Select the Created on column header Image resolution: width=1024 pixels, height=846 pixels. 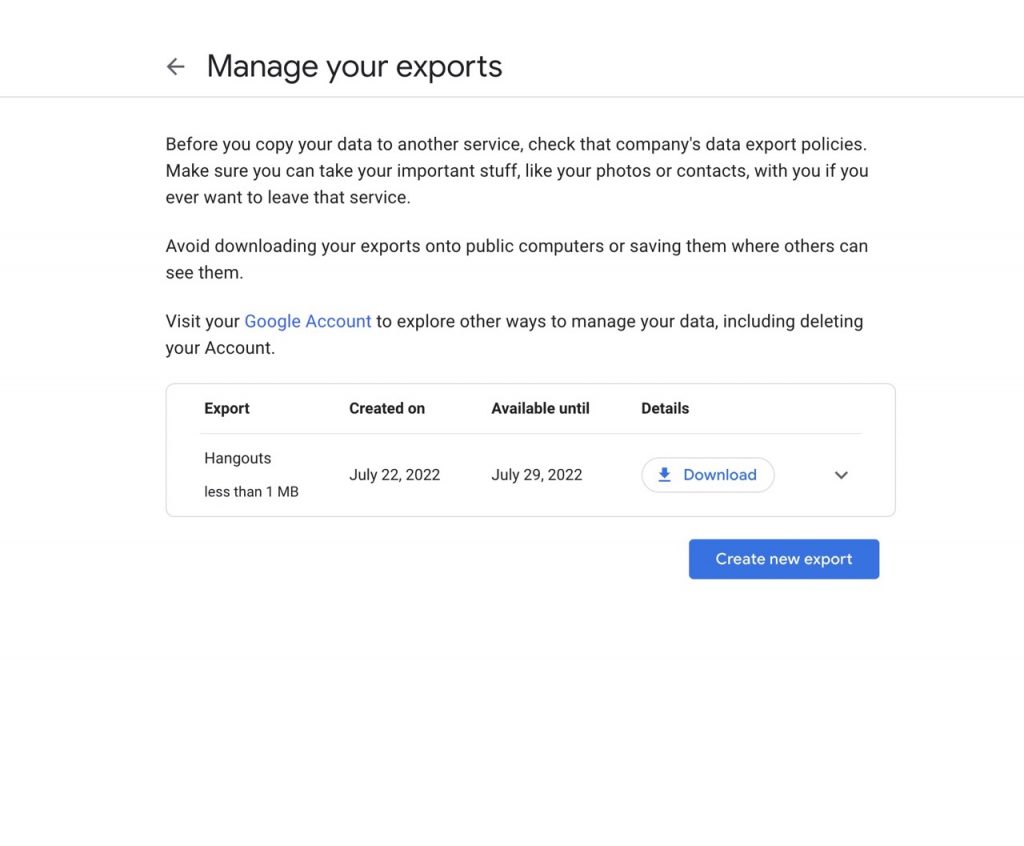387,408
